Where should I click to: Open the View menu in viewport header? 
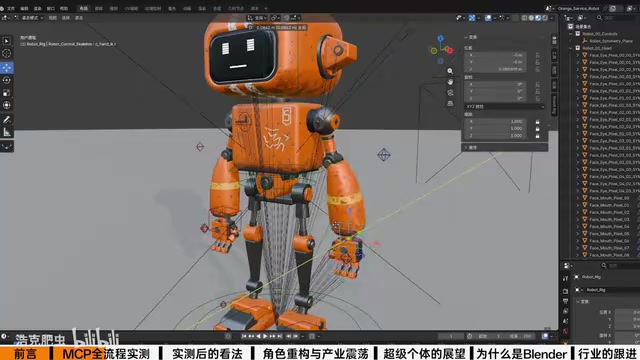pyautogui.click(x=53, y=18)
